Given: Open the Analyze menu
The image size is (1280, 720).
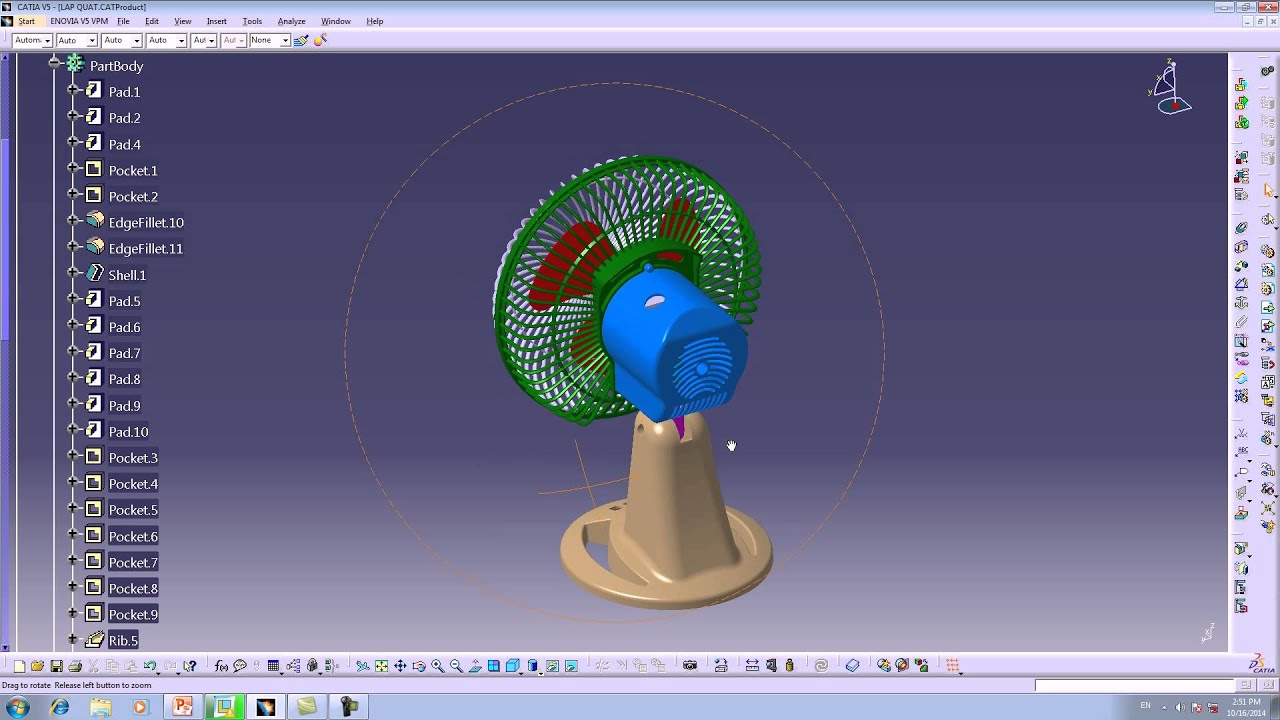Looking at the screenshot, I should (291, 21).
